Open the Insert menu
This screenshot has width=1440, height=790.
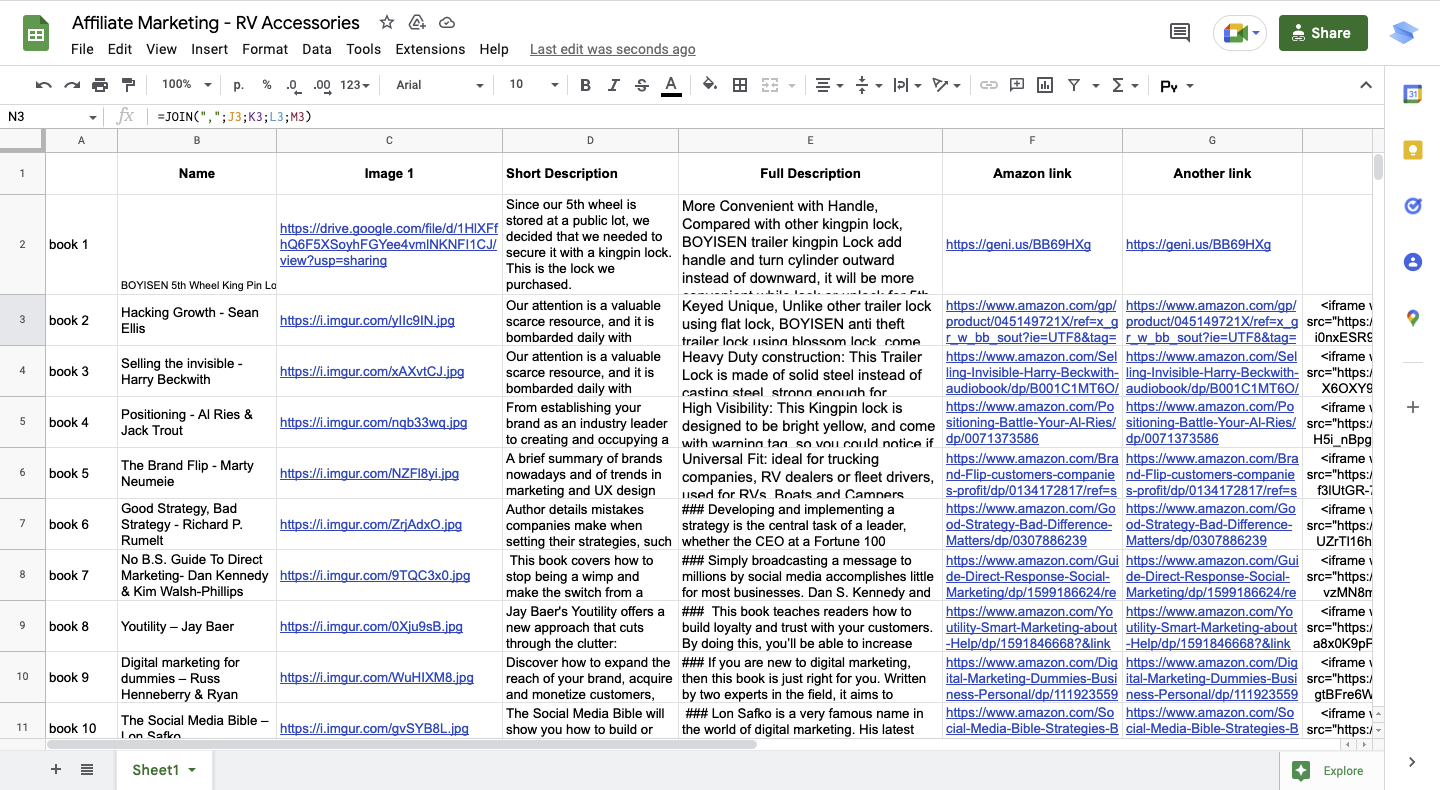coord(210,49)
